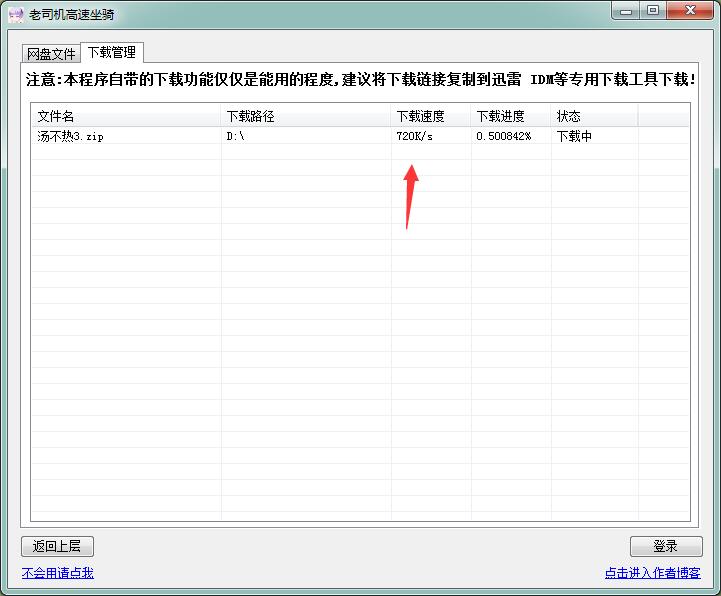721x596 pixels.
Task: Click the 720K/s speed value
Action: 415,136
